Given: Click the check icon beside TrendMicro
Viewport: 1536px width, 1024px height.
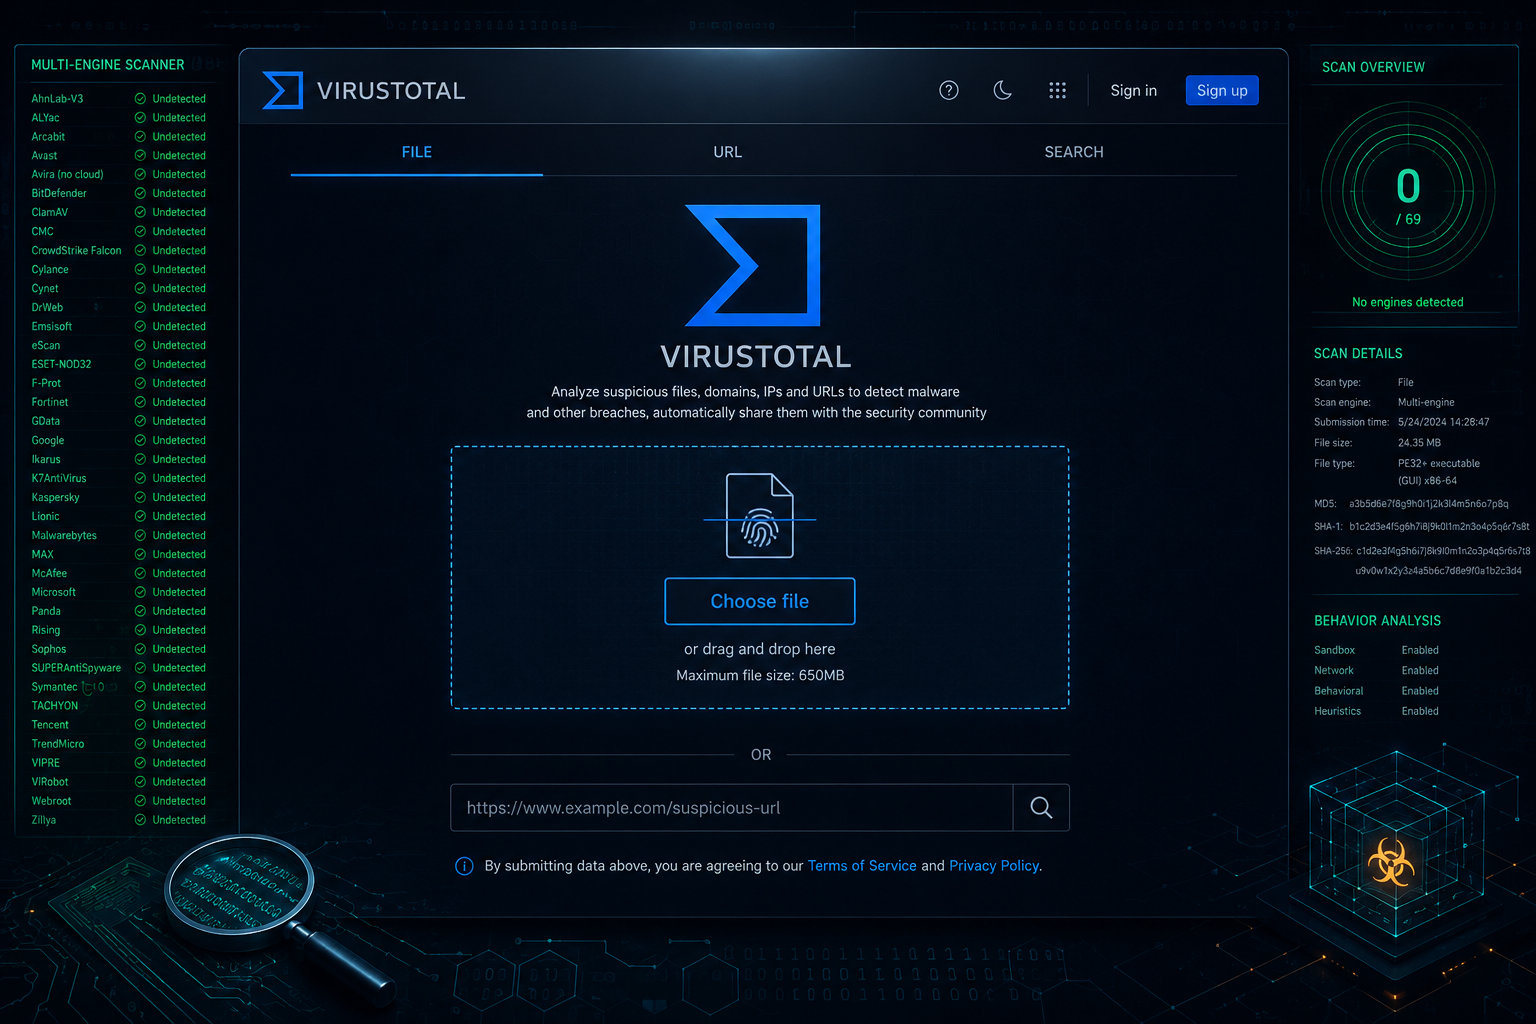Looking at the screenshot, I should point(140,744).
